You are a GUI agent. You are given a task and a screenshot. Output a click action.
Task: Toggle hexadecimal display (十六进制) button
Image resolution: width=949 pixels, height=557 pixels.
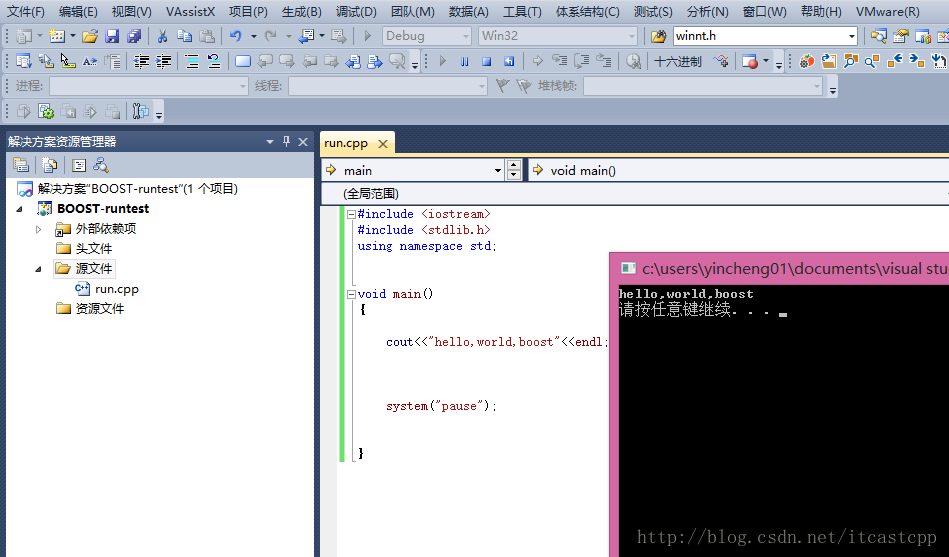click(678, 61)
